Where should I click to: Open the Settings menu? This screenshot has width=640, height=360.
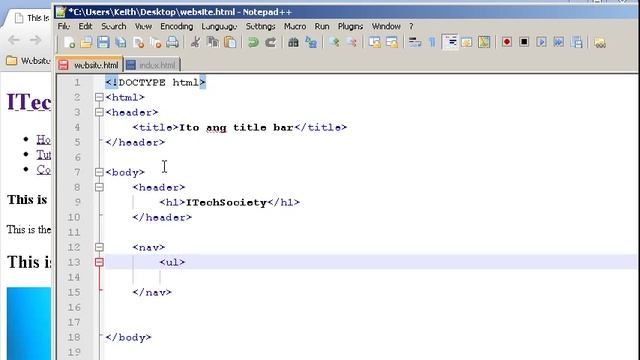tap(260, 26)
